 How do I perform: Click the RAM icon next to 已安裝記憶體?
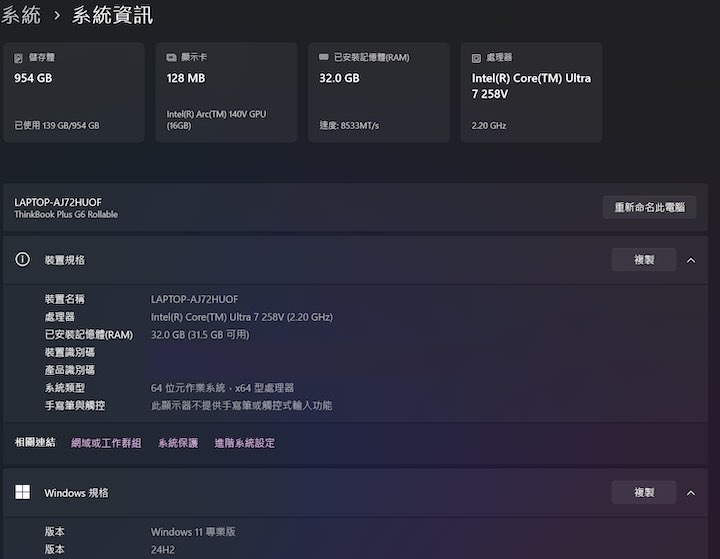(x=324, y=57)
